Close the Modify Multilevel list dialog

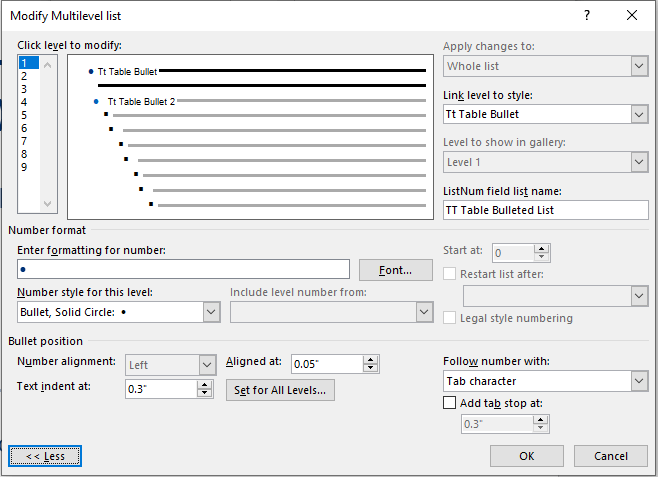pyautogui.click(x=632, y=15)
